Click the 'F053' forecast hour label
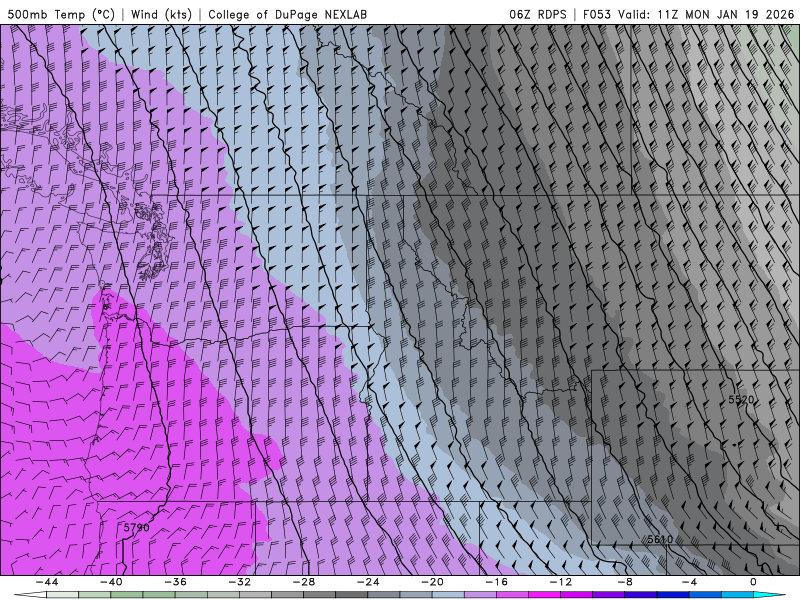This screenshot has width=800, height=600. [596, 14]
